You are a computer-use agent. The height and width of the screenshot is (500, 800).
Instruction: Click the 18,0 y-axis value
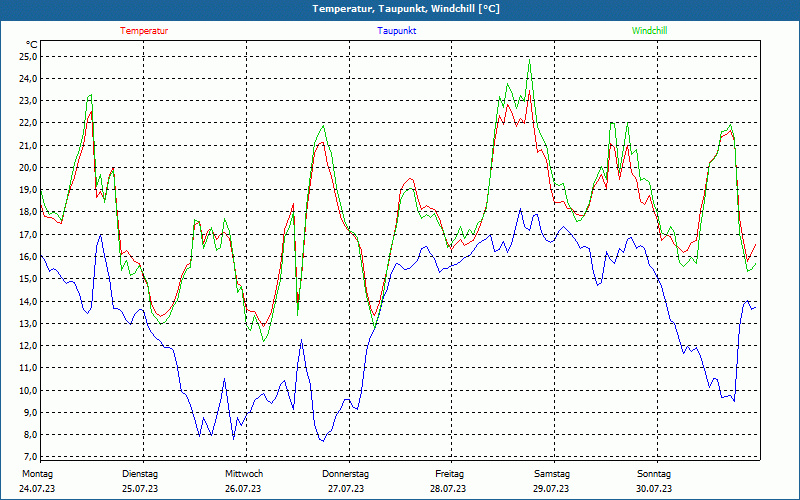[x=28, y=212]
